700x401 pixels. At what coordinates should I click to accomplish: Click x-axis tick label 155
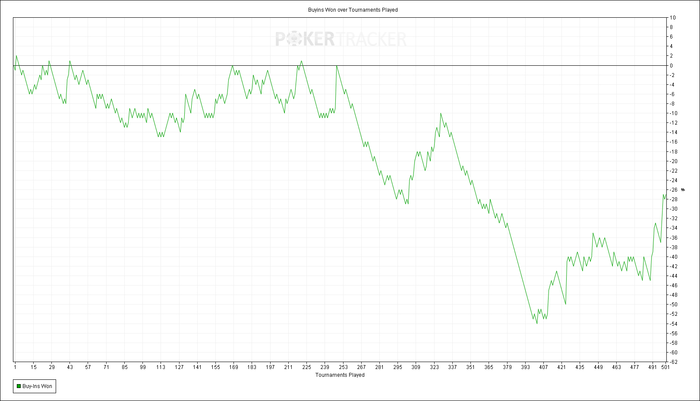216,367
